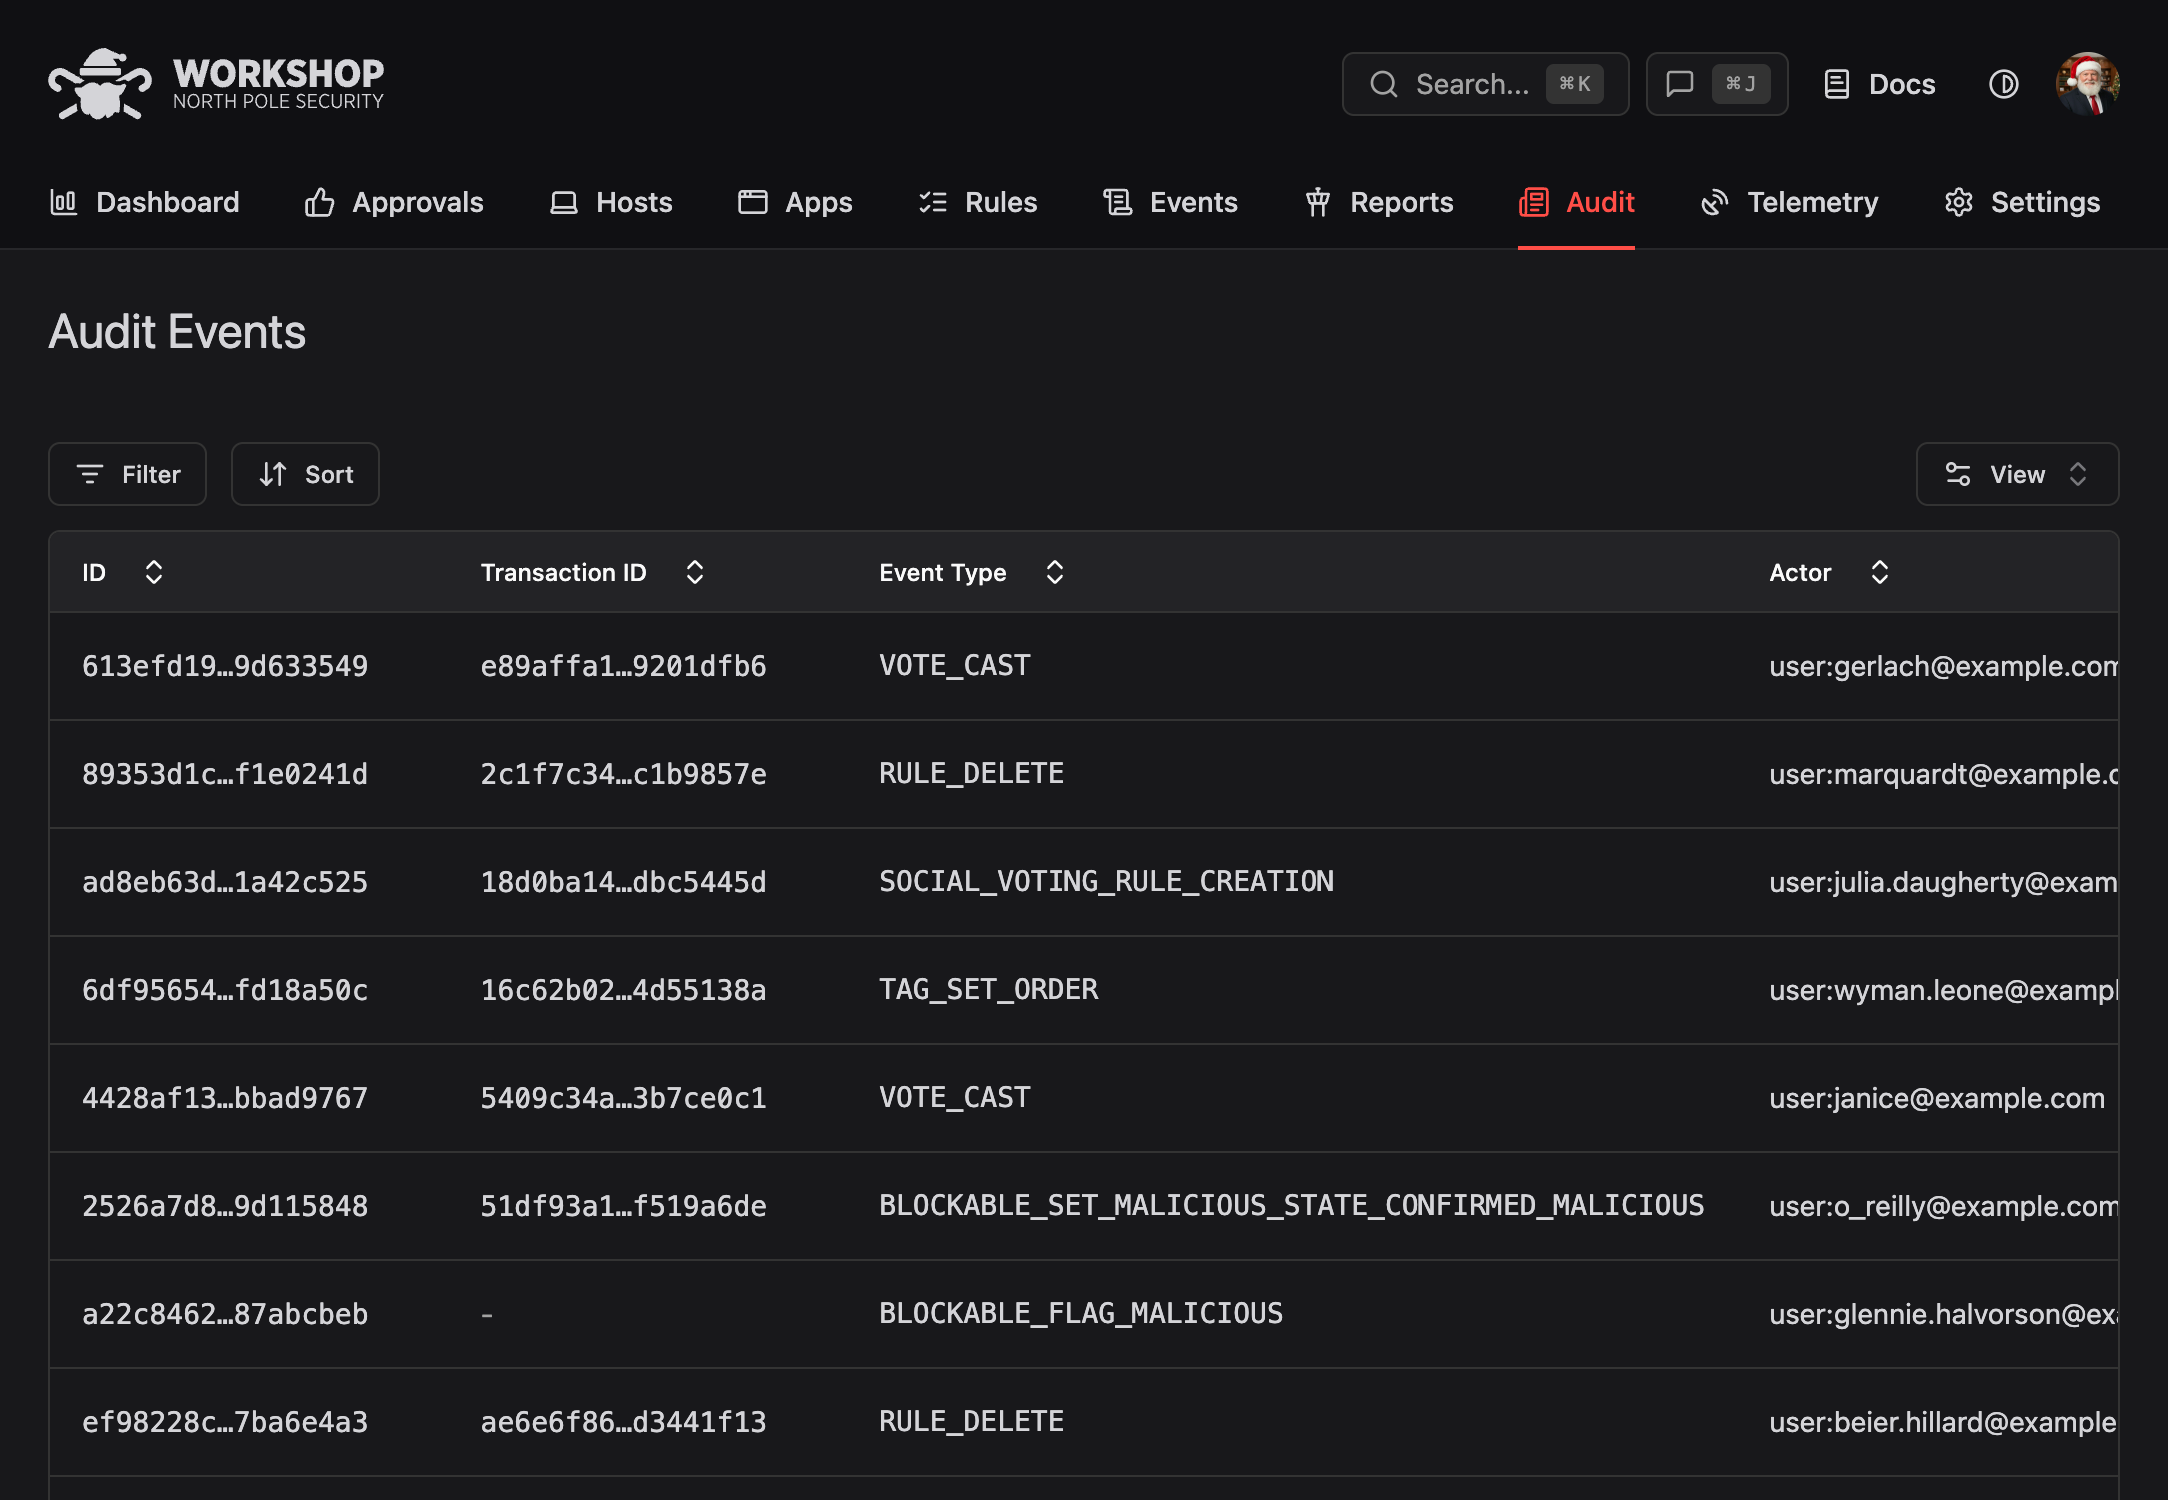Select ID 6df95654…fd18a50c
Screen dimensions: 2168x1500
pyautogui.click(x=225, y=990)
